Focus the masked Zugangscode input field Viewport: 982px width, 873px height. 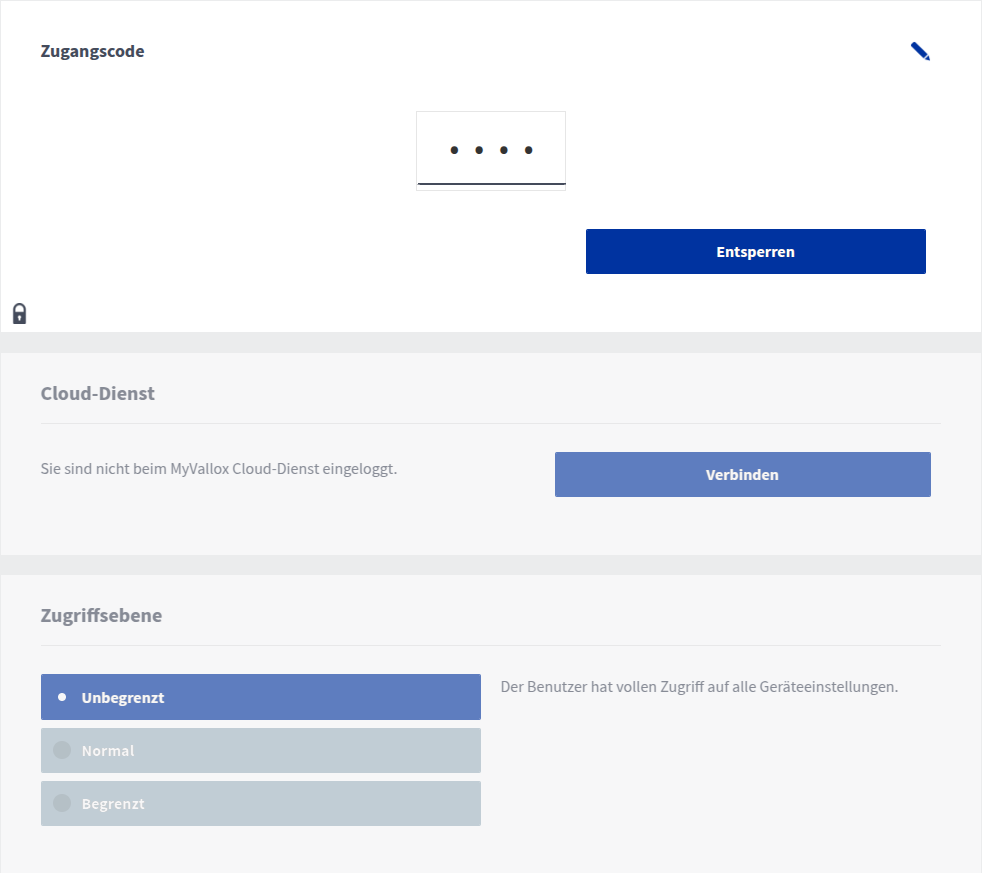491,150
